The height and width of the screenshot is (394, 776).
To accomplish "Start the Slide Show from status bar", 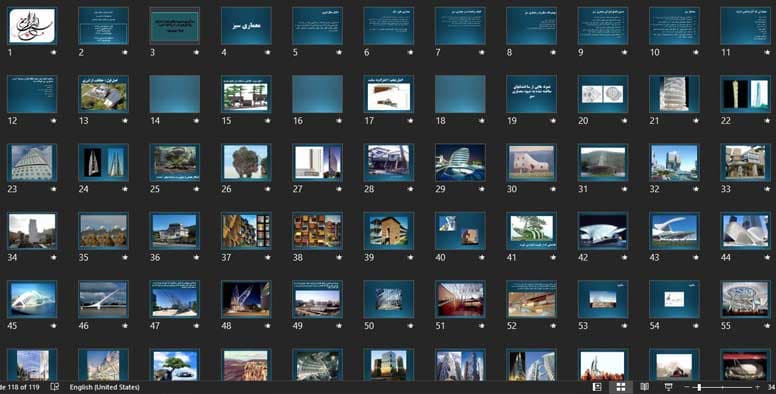I will click(x=668, y=387).
